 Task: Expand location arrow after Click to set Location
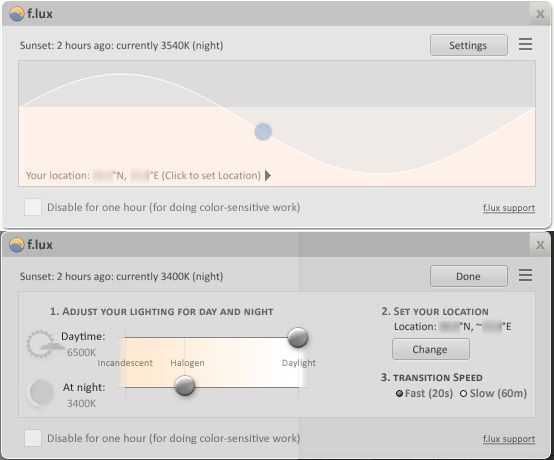coord(268,175)
